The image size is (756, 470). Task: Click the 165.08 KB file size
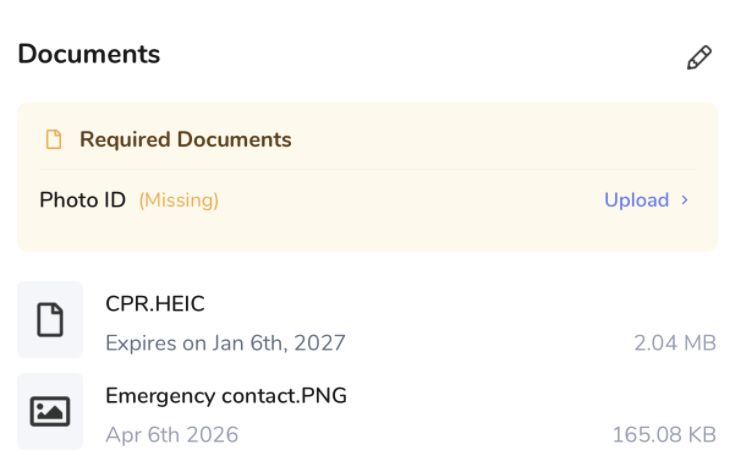[664, 435]
